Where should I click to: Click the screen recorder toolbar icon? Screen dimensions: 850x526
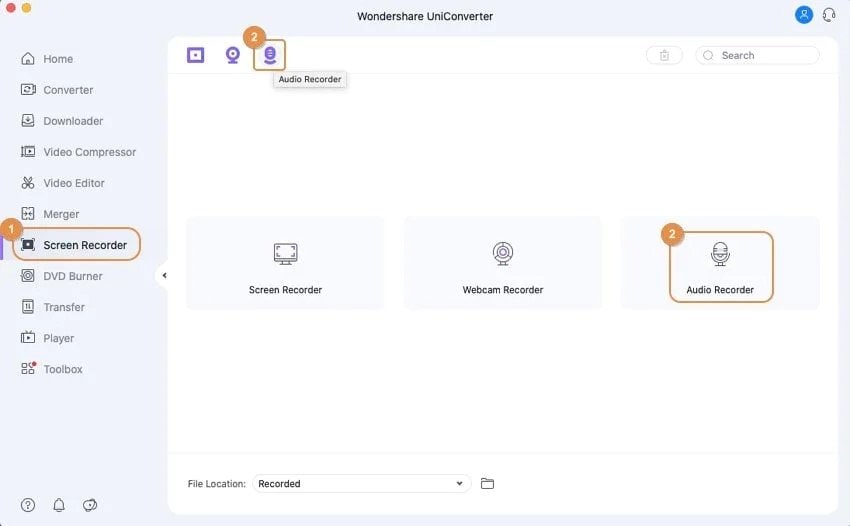[x=196, y=55]
